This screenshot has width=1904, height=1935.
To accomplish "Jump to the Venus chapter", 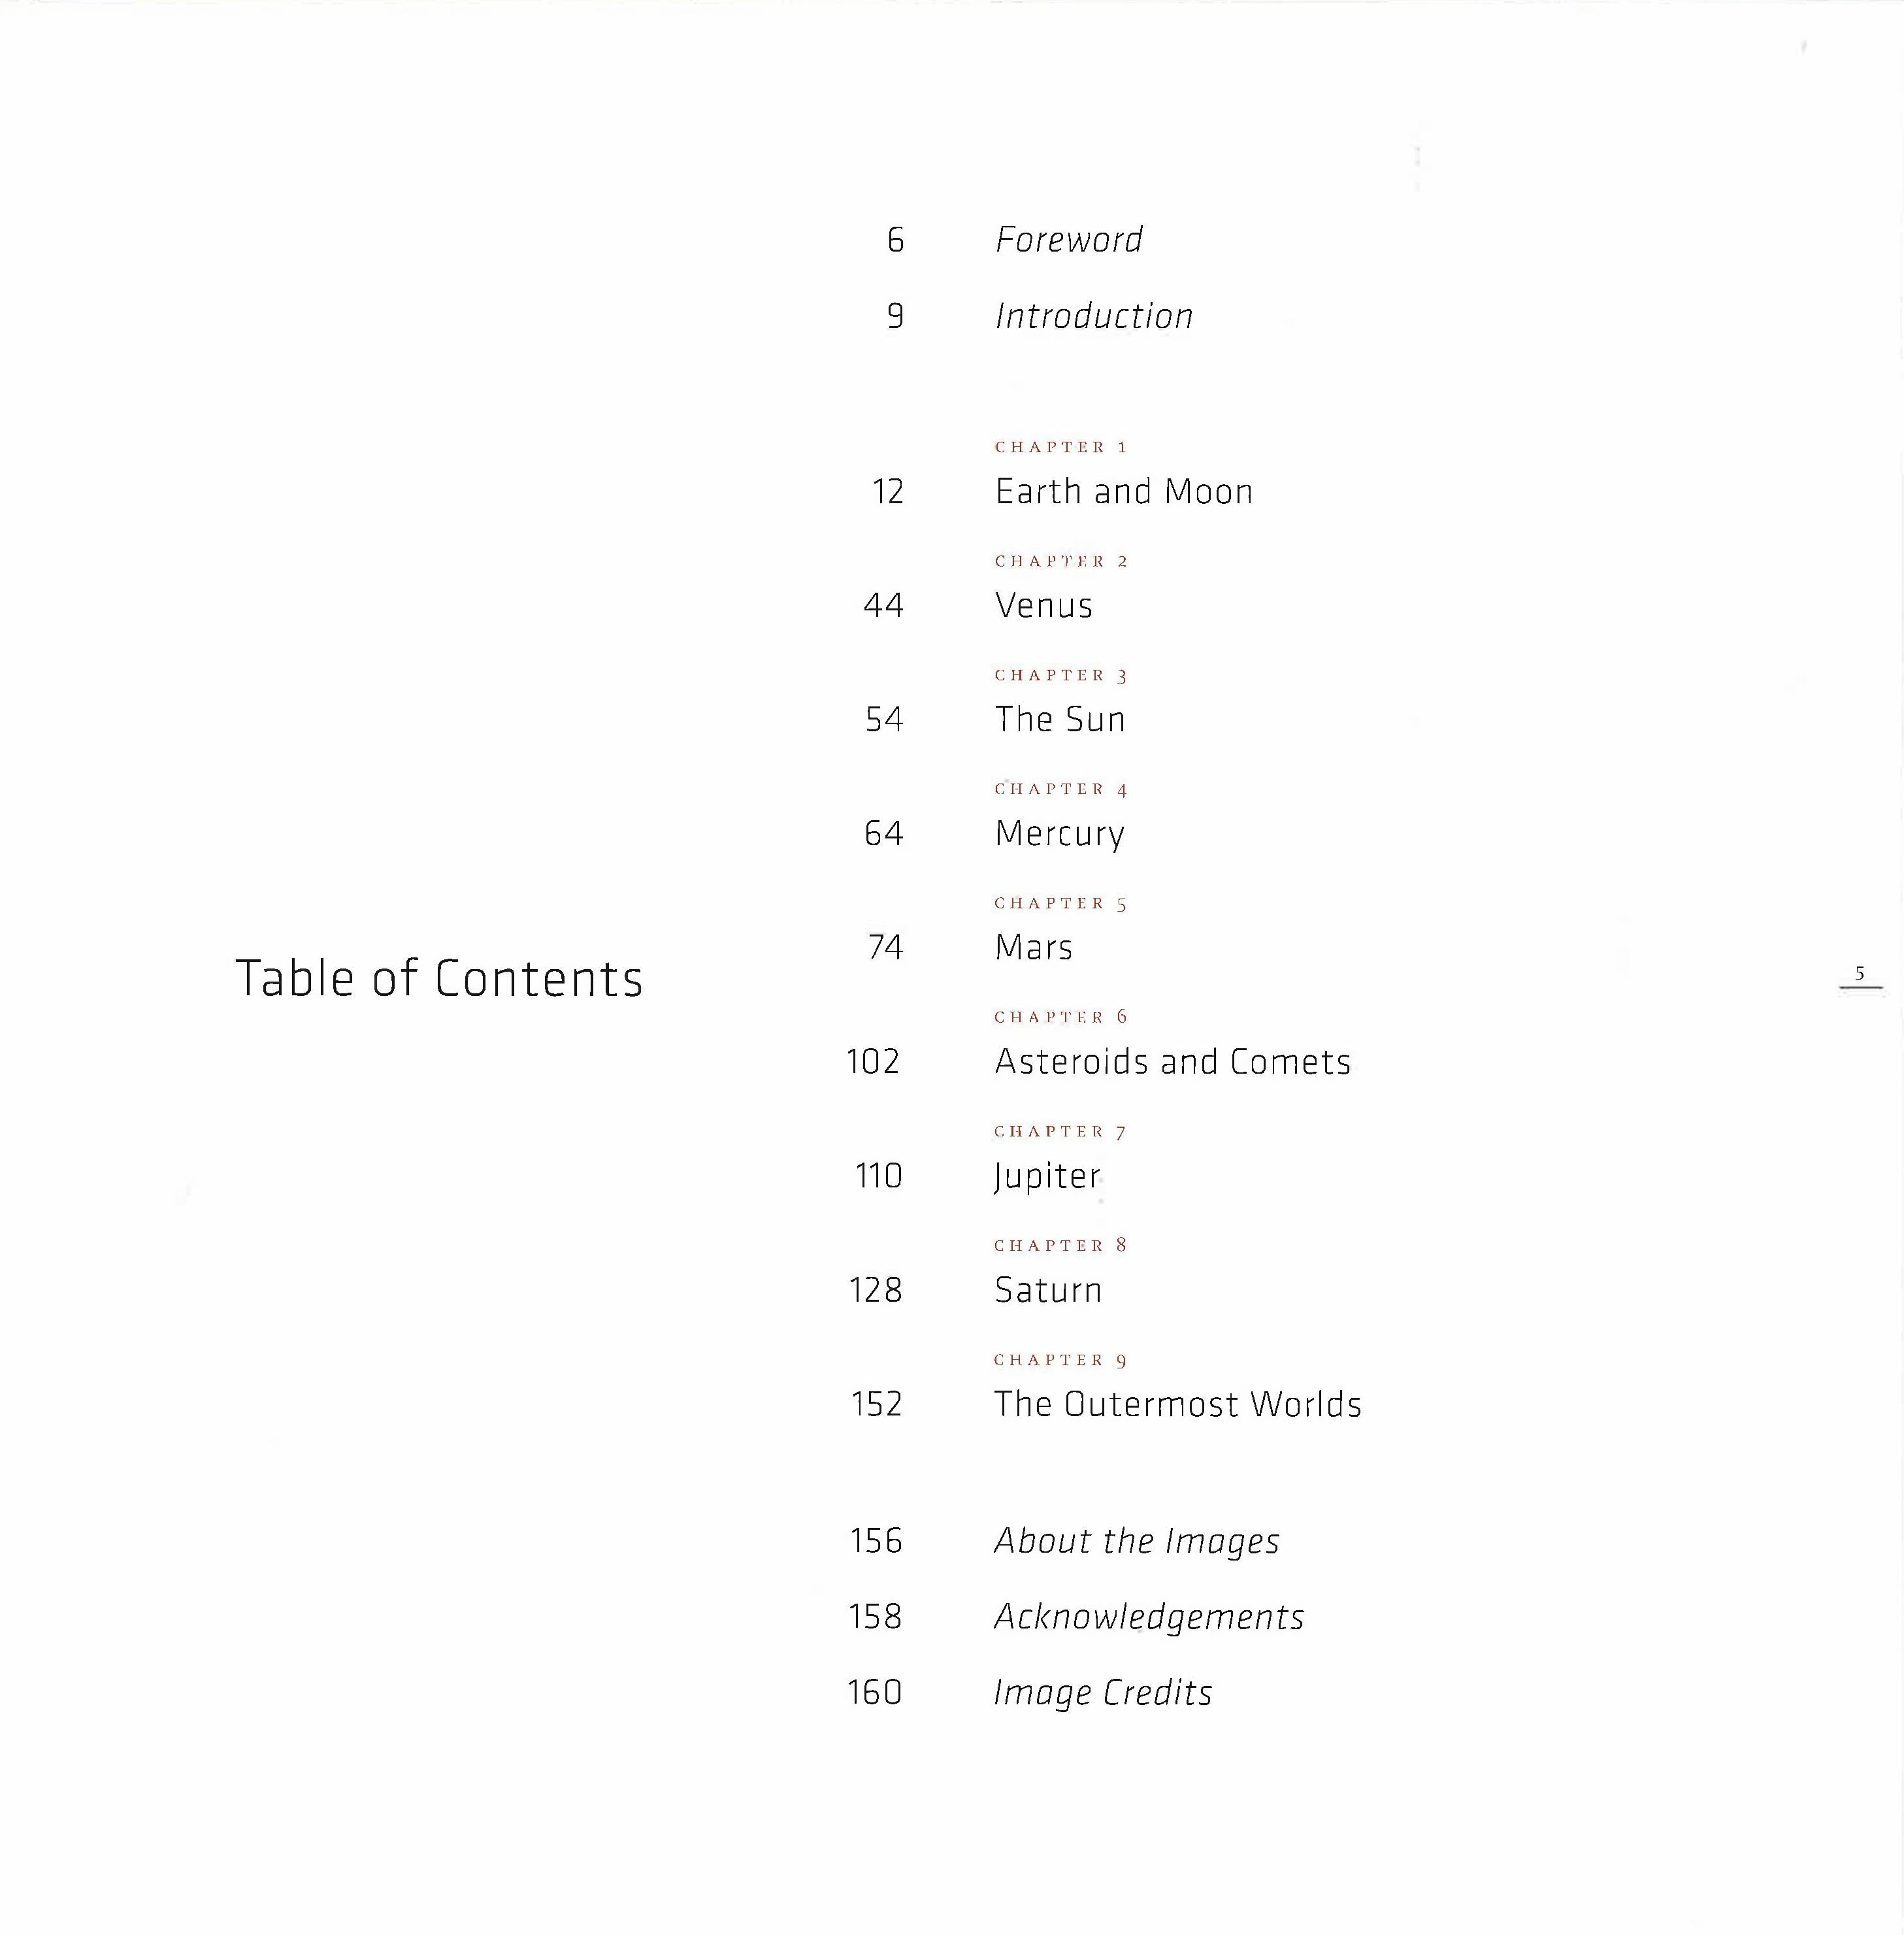I will click(x=1043, y=605).
